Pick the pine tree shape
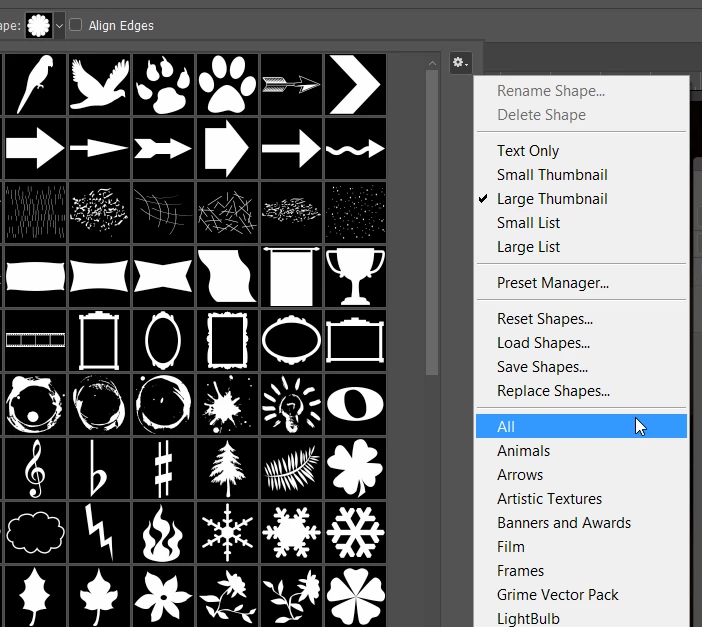This screenshot has width=702, height=627. click(x=227, y=468)
